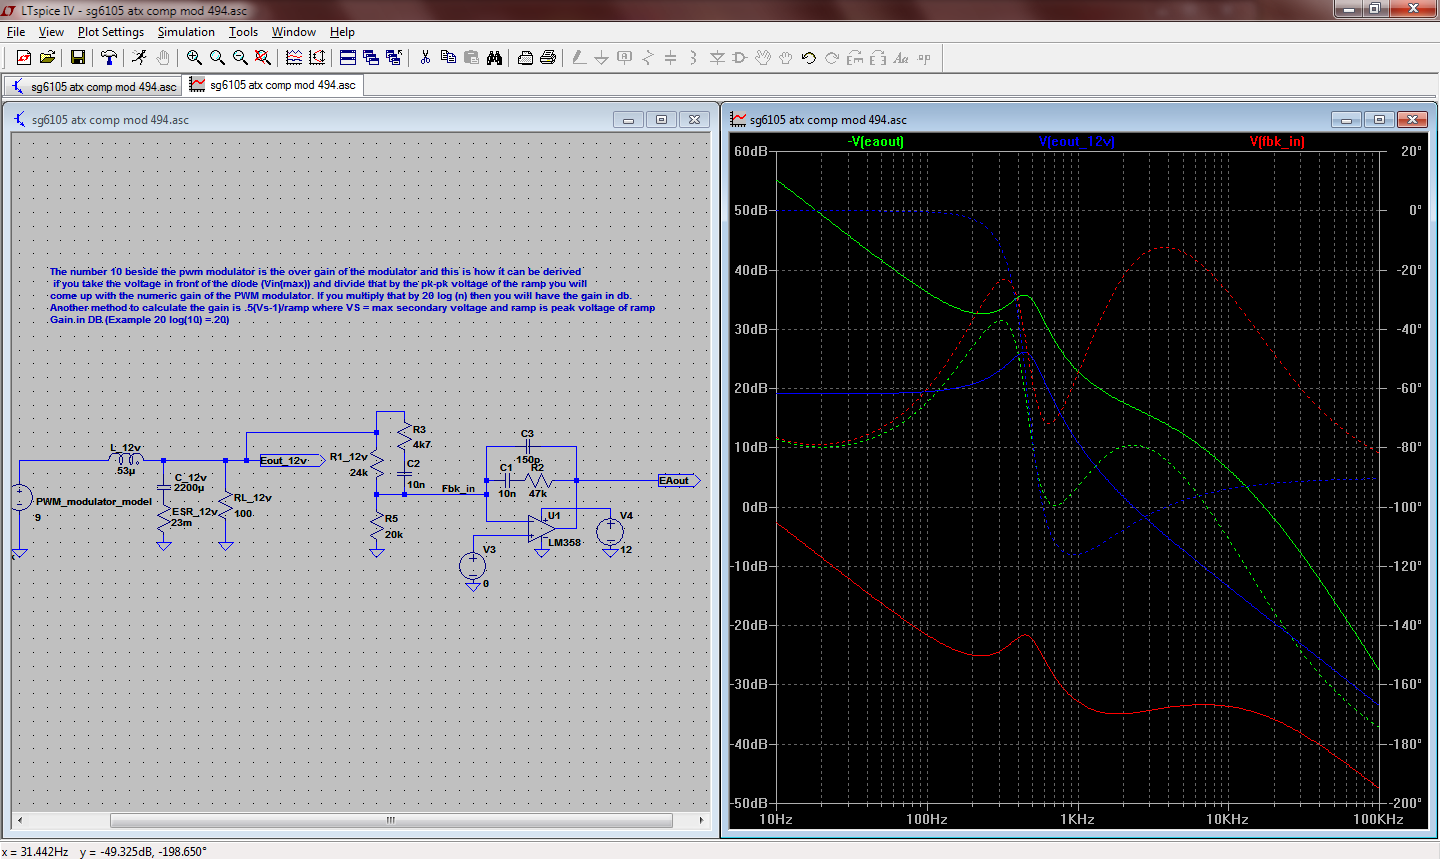Save the file with the floppy disk icon
Screen dimensions: 1440x860
(x=77, y=58)
